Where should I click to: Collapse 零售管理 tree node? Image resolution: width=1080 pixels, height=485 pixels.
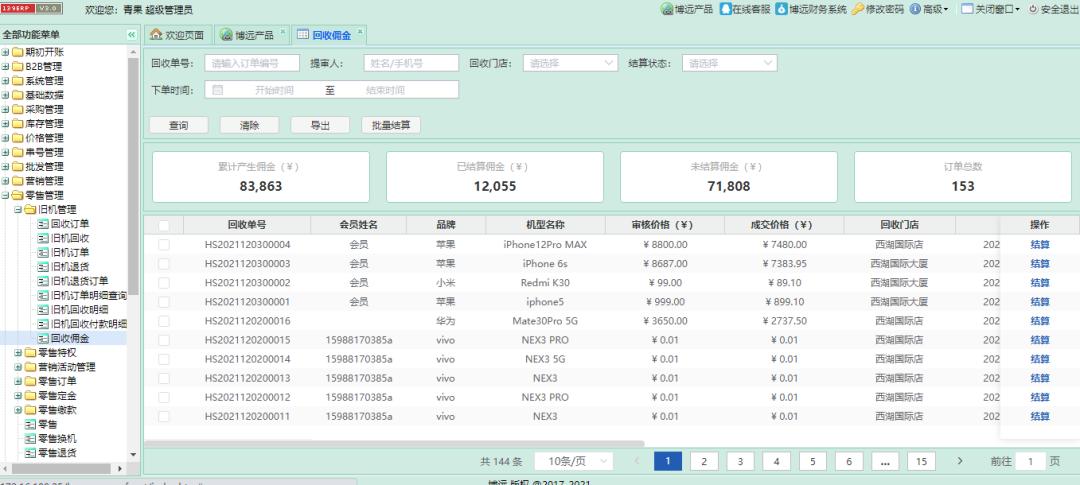tap(6, 196)
